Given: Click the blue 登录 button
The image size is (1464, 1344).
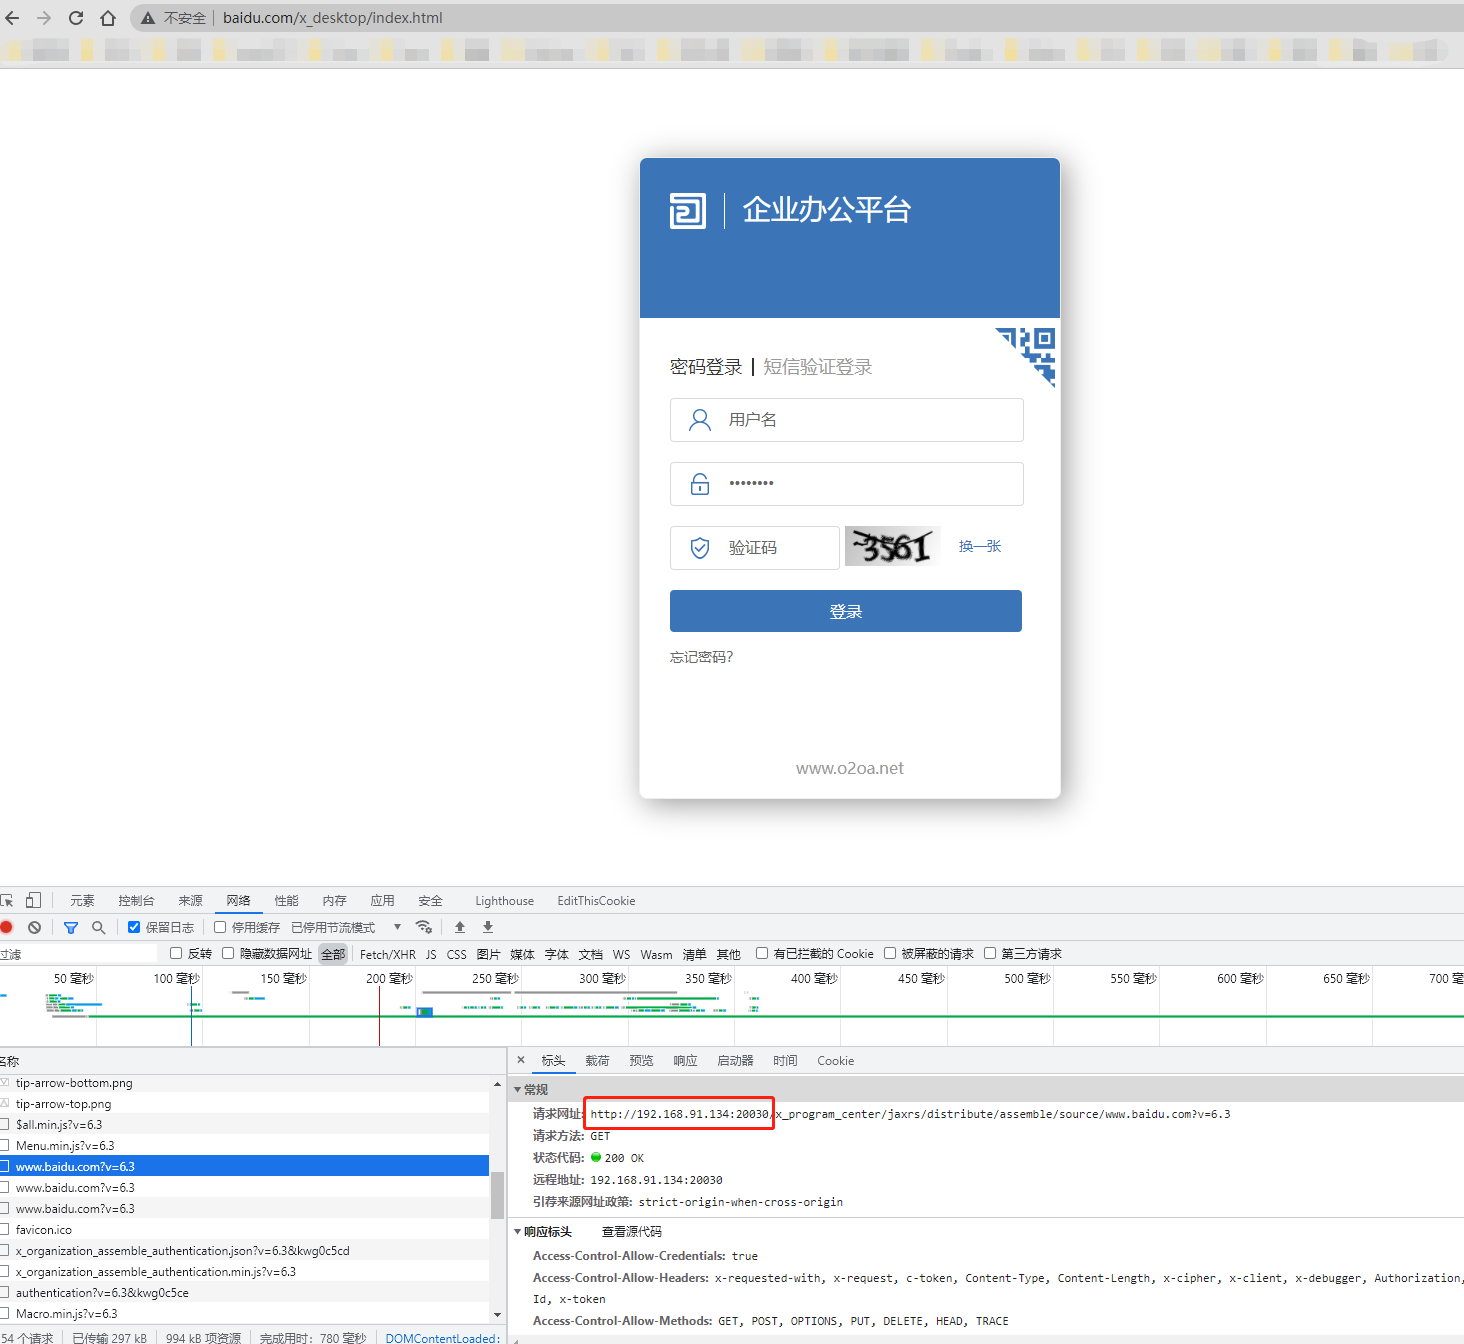Looking at the screenshot, I should [845, 611].
